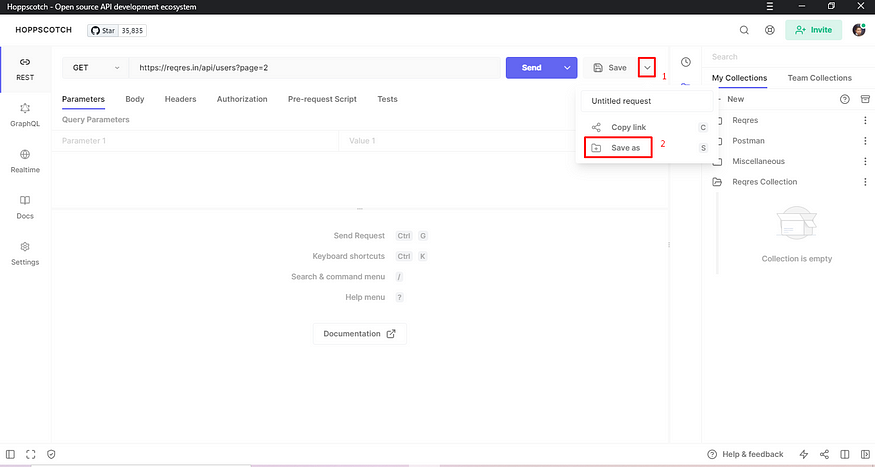This screenshot has width=875, height=467.
Task: Switch to Team Collections tab
Action: [820, 78]
